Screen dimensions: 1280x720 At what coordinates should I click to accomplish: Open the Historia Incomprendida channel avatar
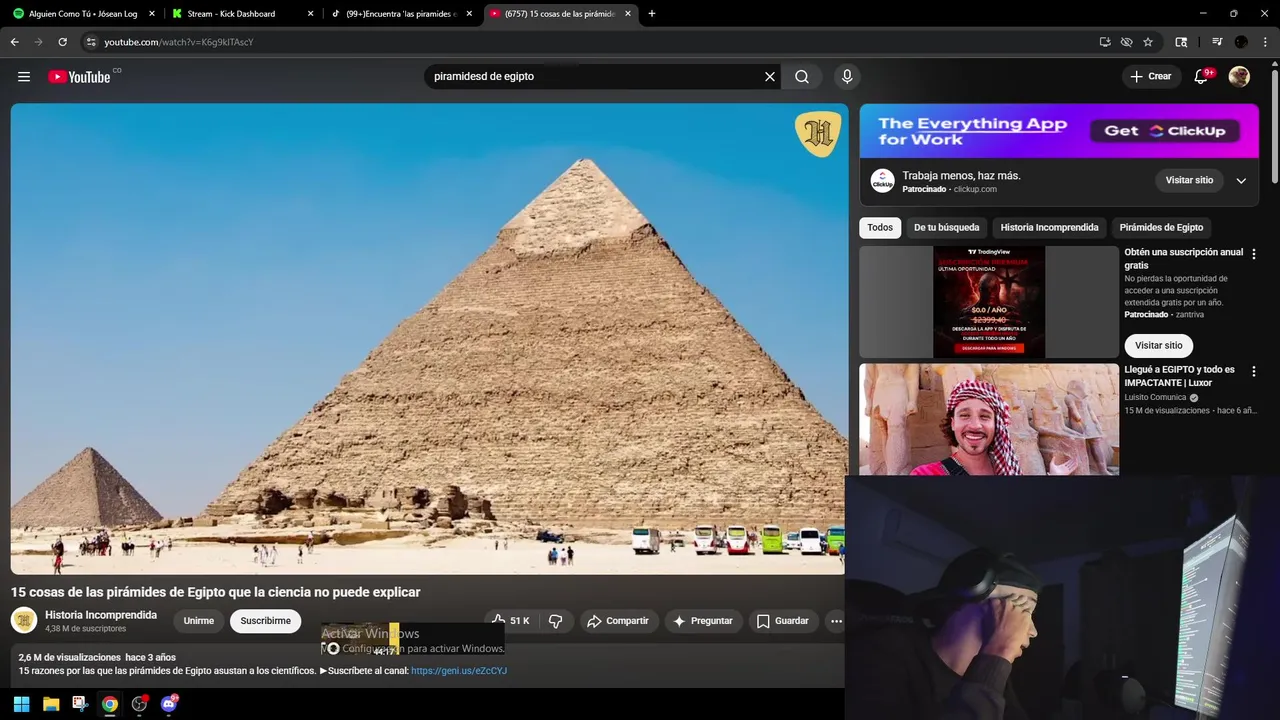[x=24, y=621]
